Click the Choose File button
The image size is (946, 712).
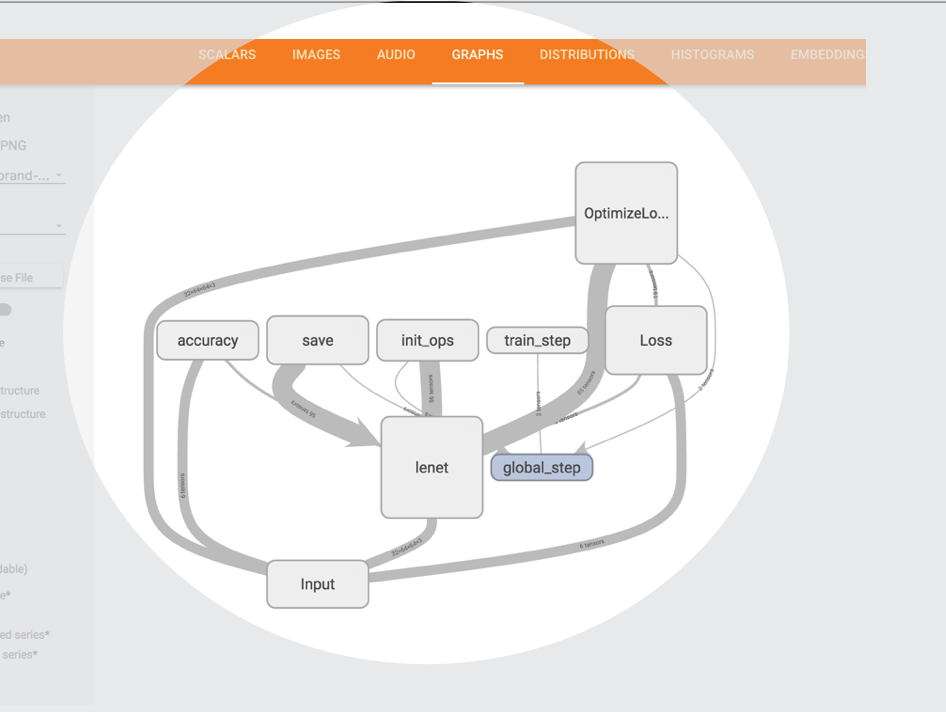click(30, 278)
